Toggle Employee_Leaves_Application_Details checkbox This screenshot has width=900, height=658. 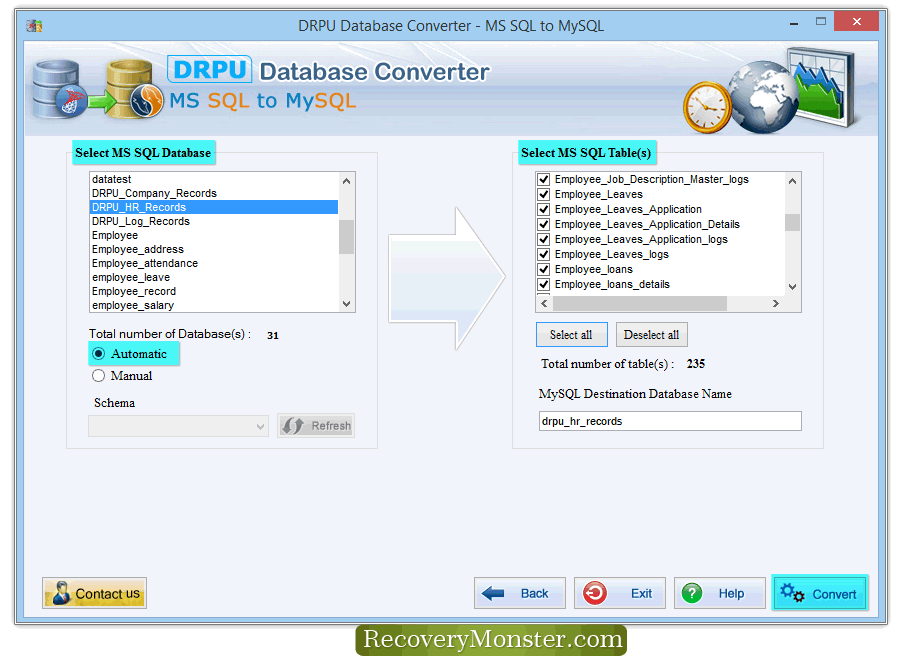pyautogui.click(x=544, y=225)
